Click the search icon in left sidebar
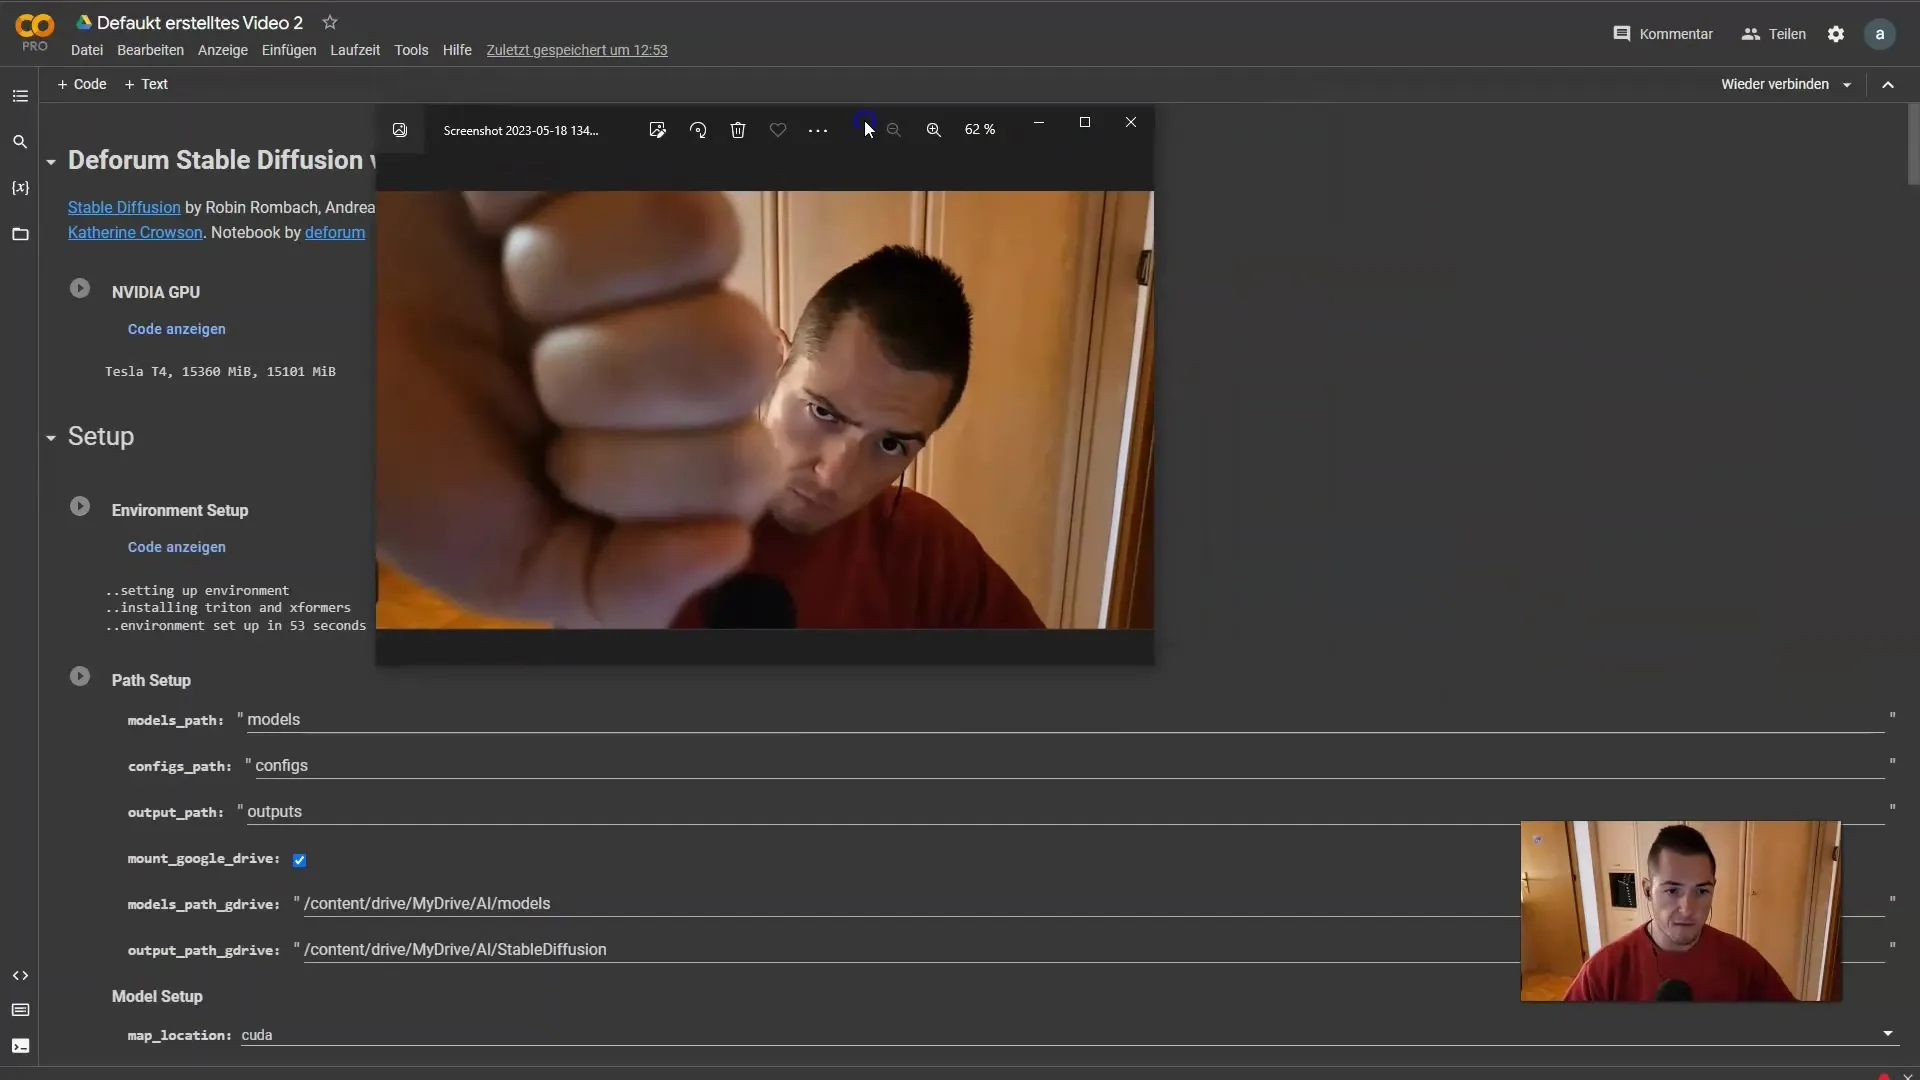Image resolution: width=1920 pixels, height=1080 pixels. point(18,142)
